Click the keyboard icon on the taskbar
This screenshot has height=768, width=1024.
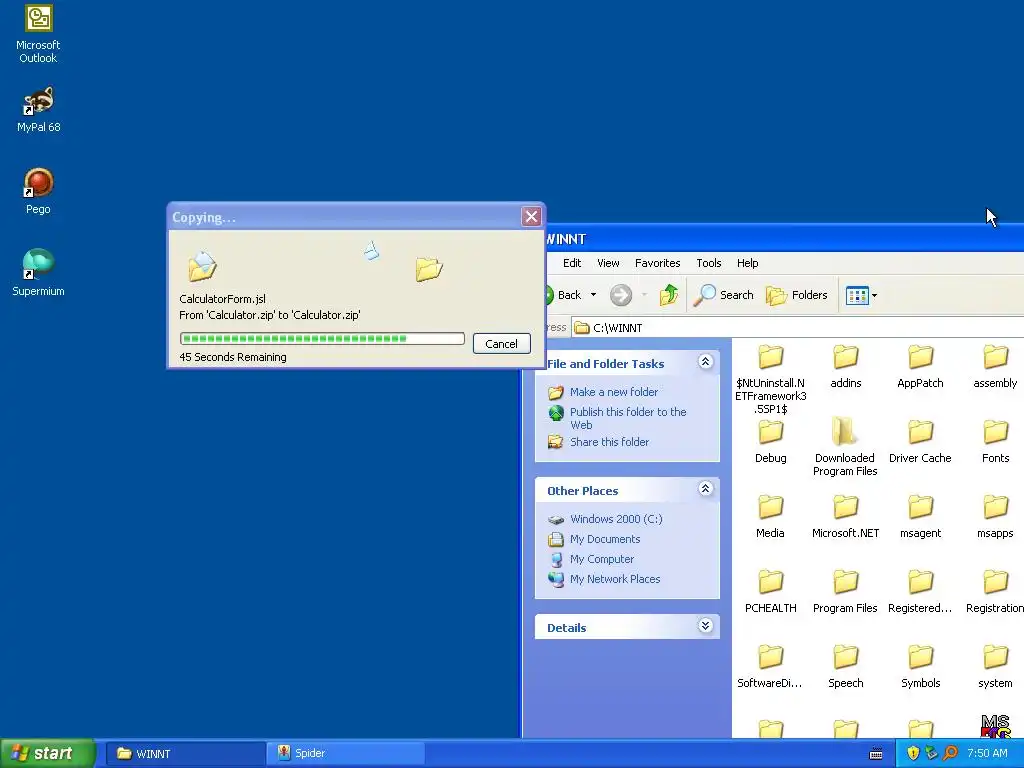pyautogui.click(x=876, y=754)
